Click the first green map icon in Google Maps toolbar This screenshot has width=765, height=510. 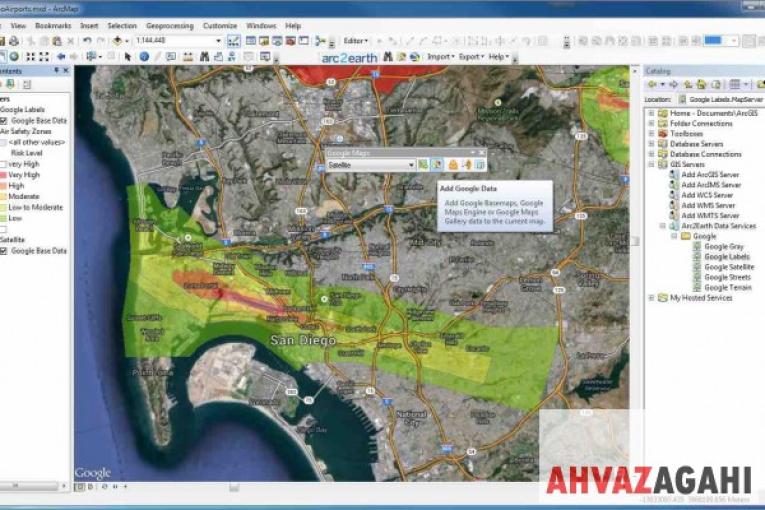[423, 165]
